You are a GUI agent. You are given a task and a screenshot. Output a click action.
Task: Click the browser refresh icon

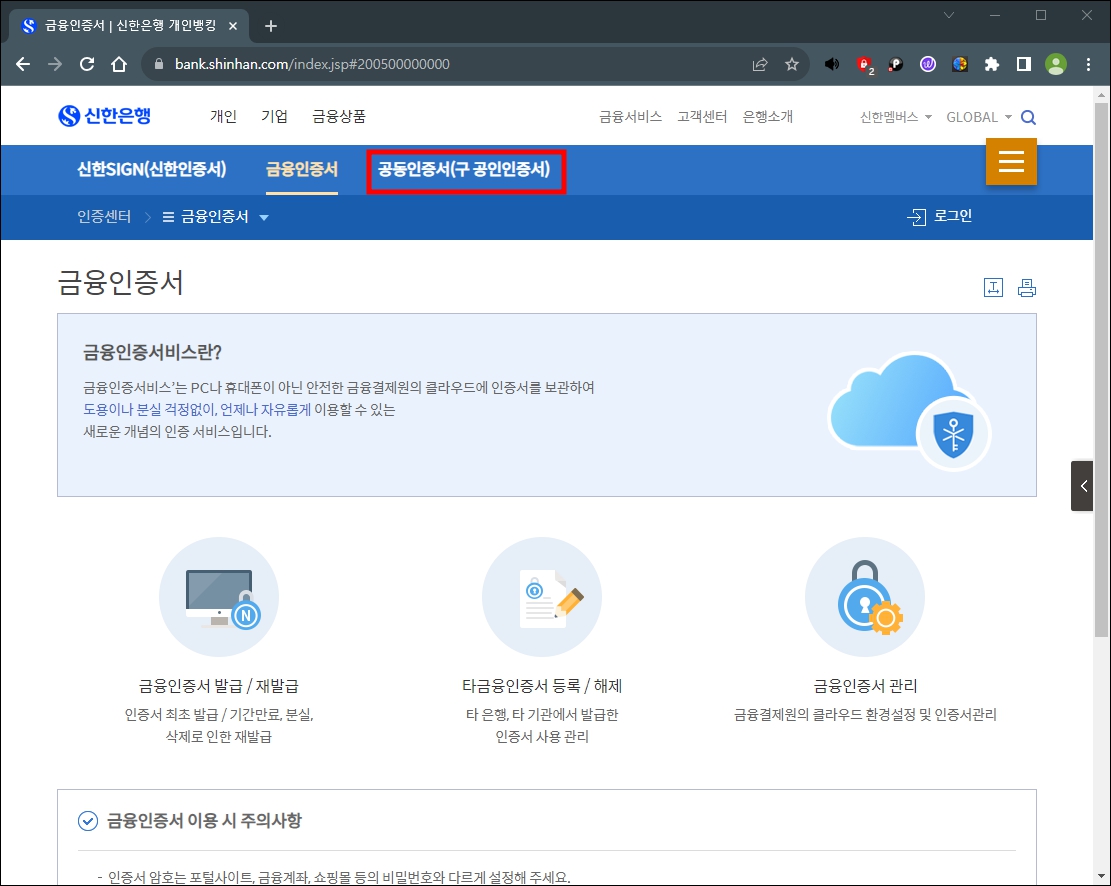pos(86,63)
